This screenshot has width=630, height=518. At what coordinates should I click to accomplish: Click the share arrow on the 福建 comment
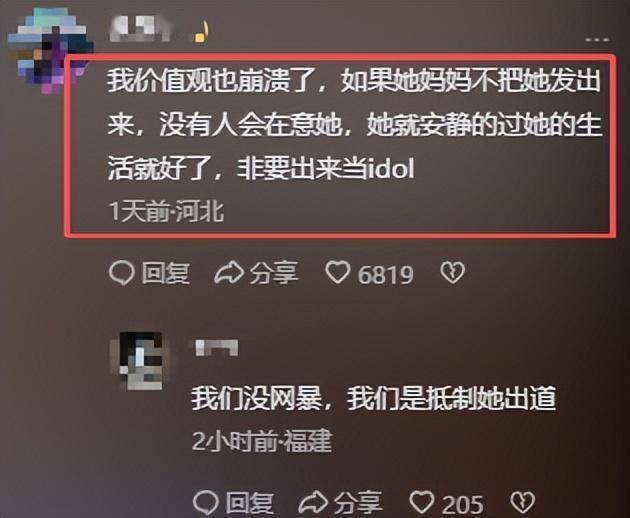point(314,502)
